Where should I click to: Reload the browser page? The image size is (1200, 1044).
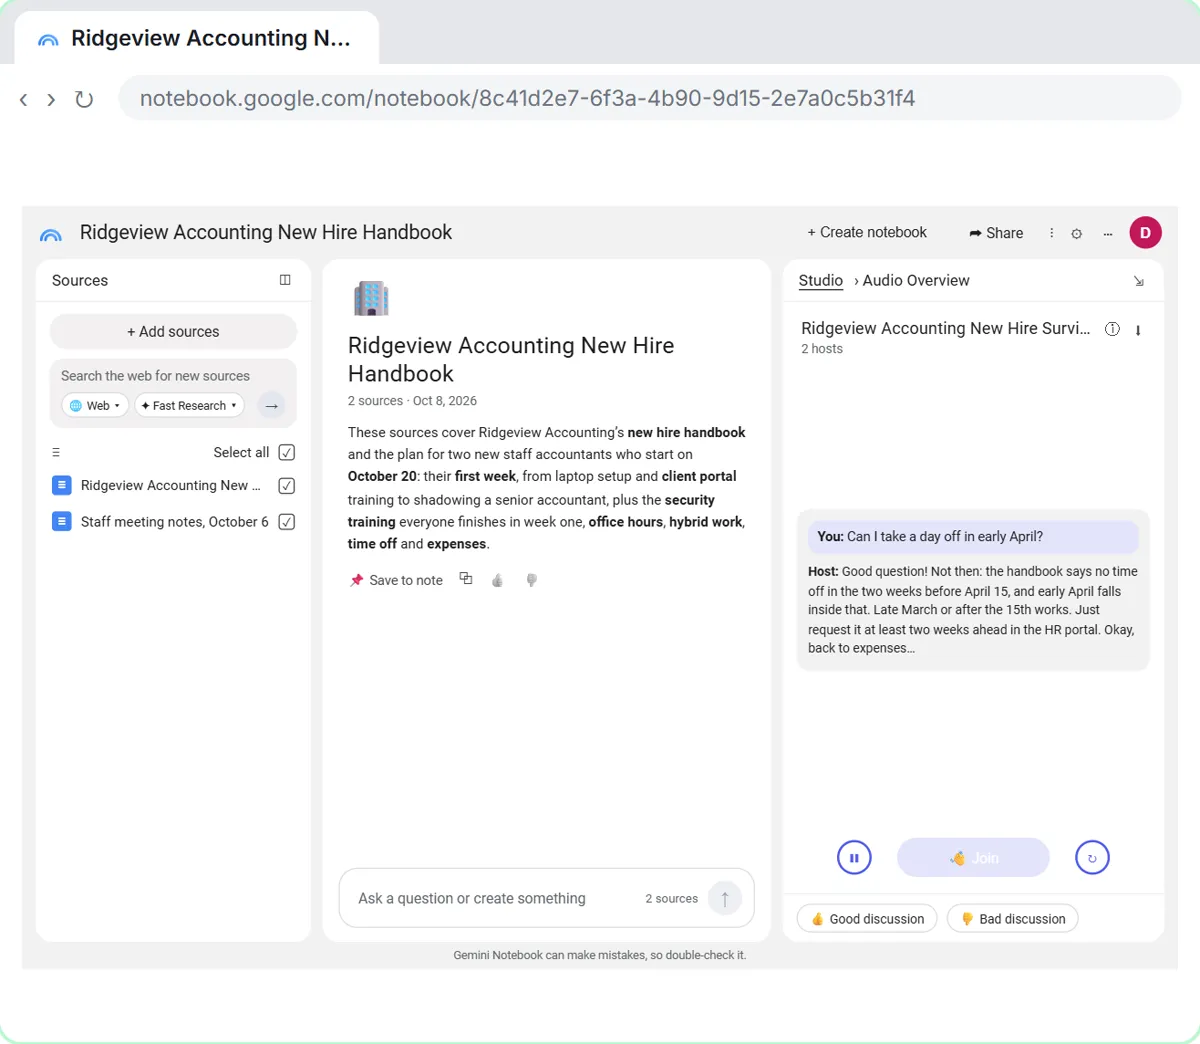click(x=84, y=99)
